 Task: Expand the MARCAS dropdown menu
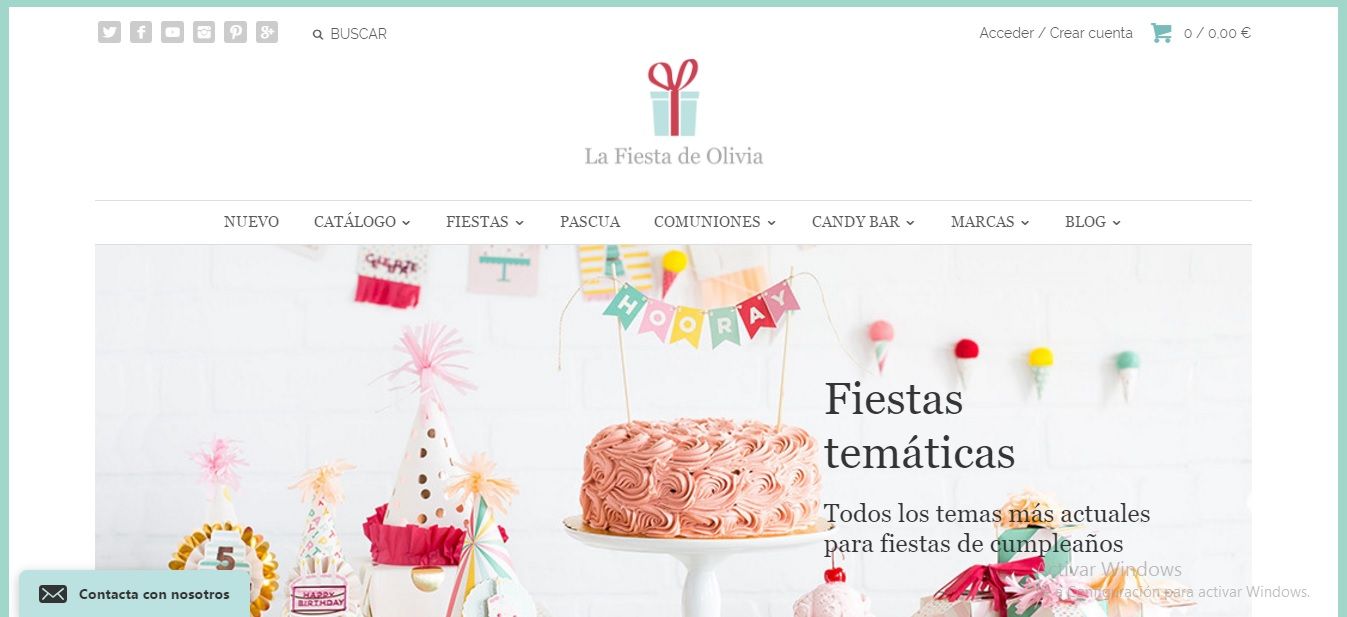tap(990, 222)
